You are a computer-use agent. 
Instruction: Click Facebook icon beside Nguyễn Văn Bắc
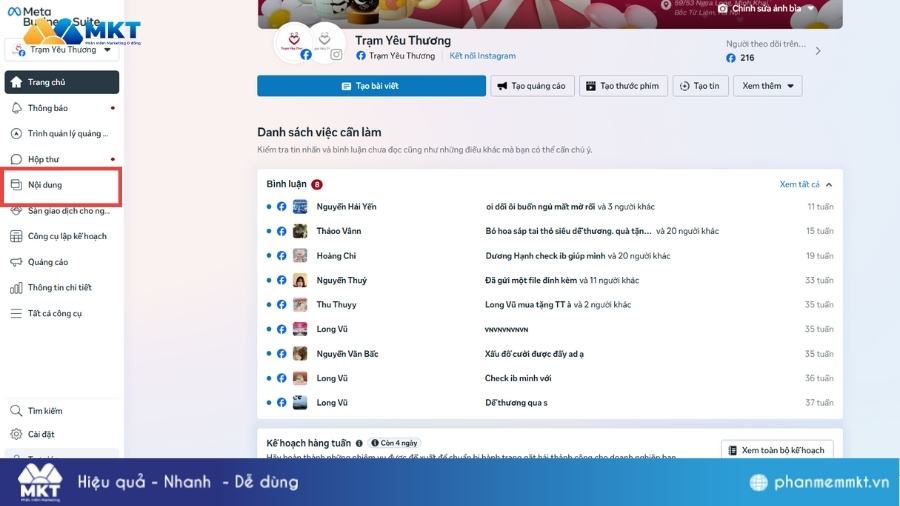click(x=281, y=354)
